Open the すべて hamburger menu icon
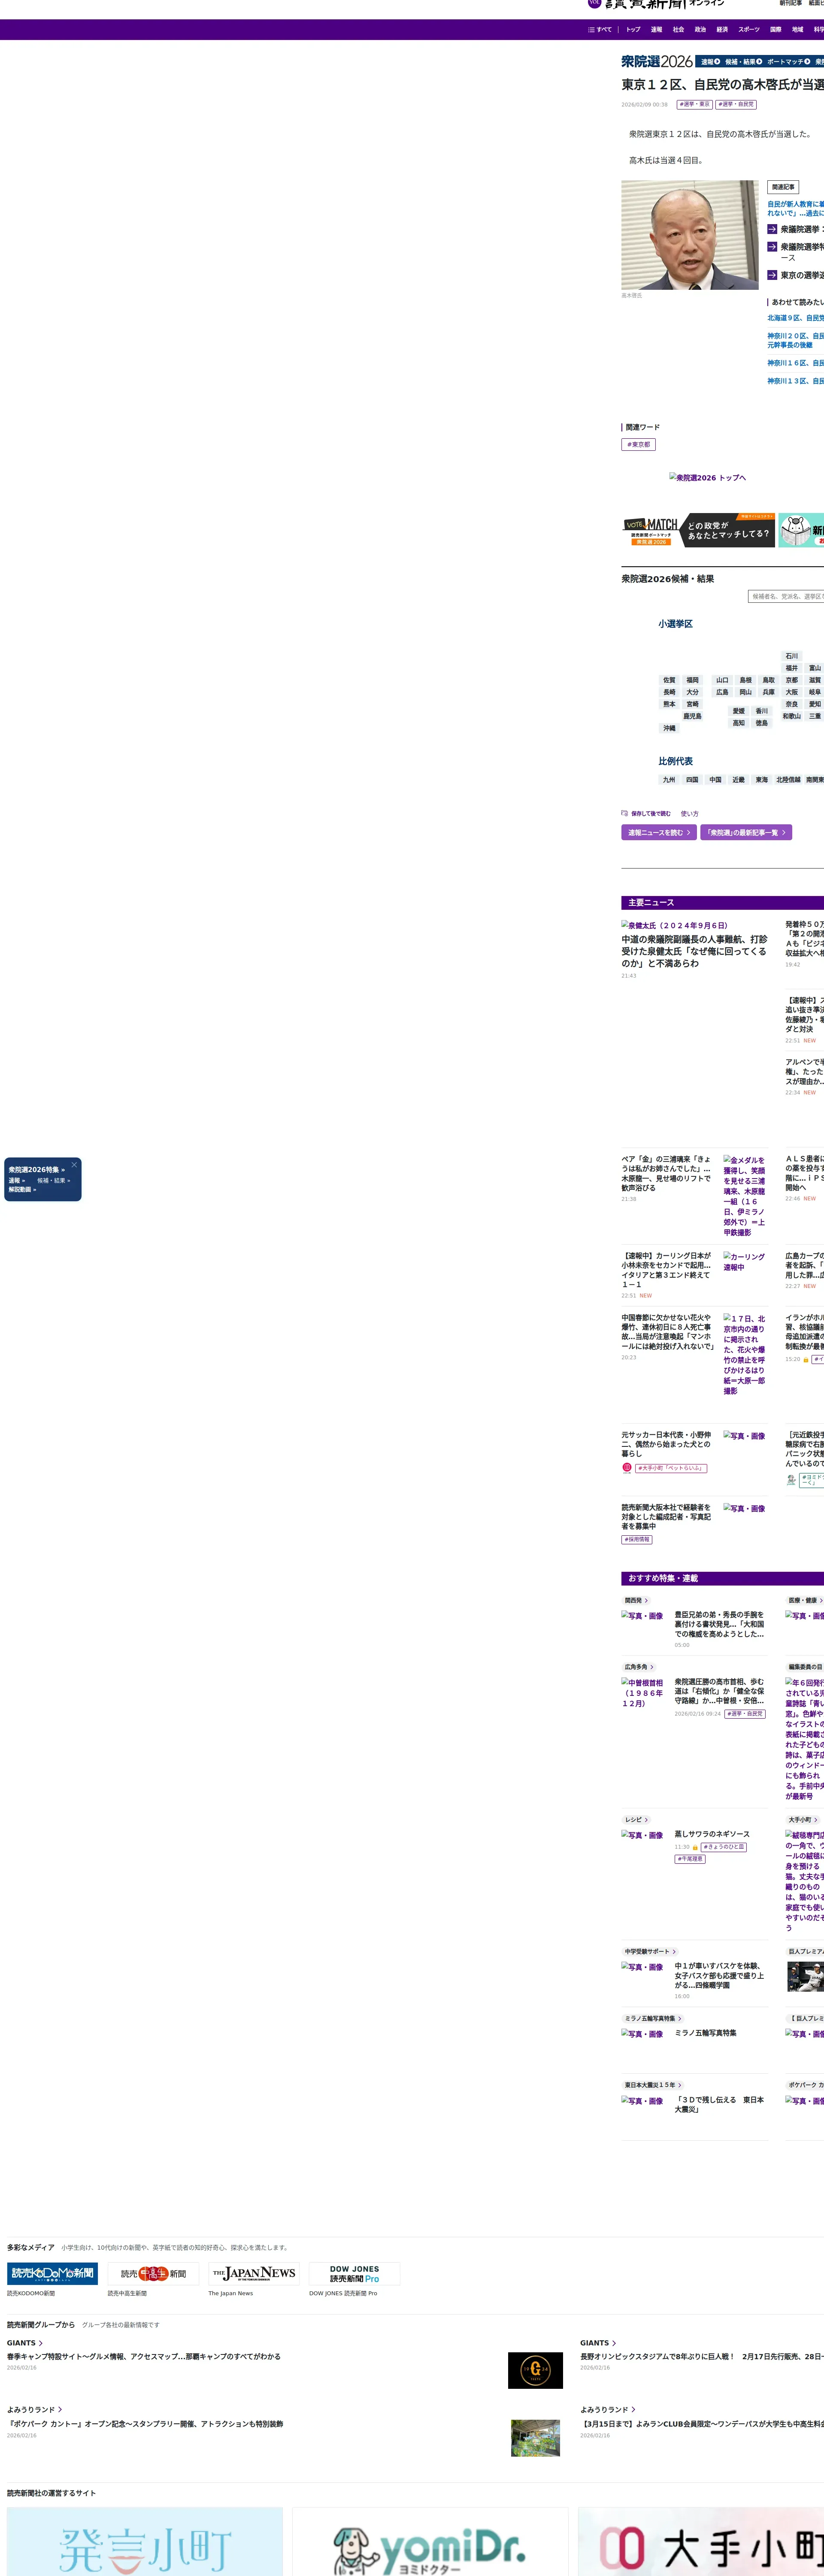This screenshot has height=2576, width=824. 591,30
